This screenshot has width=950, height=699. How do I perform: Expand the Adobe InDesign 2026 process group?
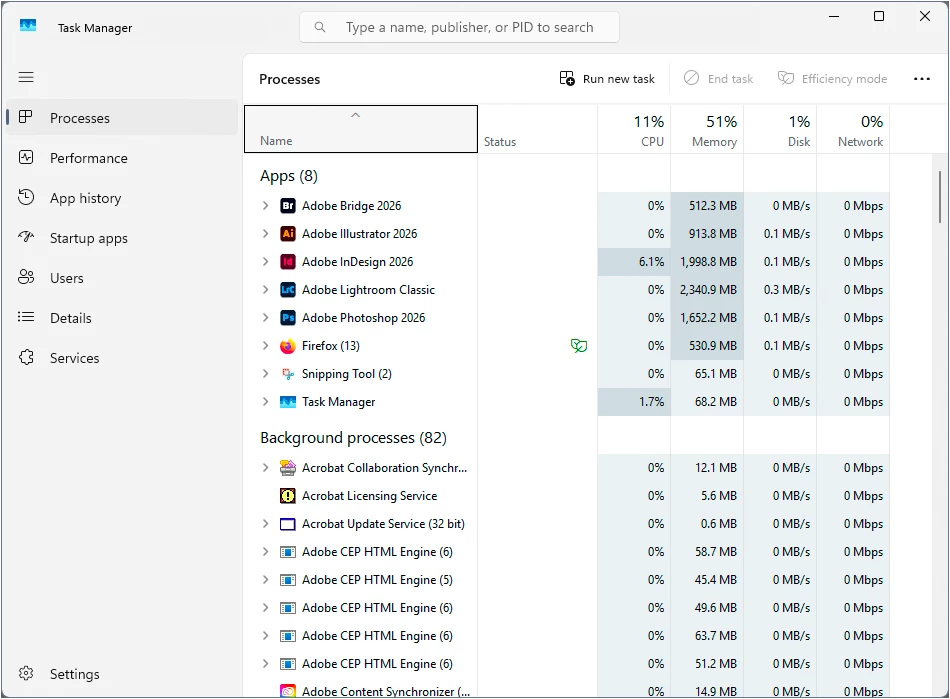pyautogui.click(x=265, y=262)
